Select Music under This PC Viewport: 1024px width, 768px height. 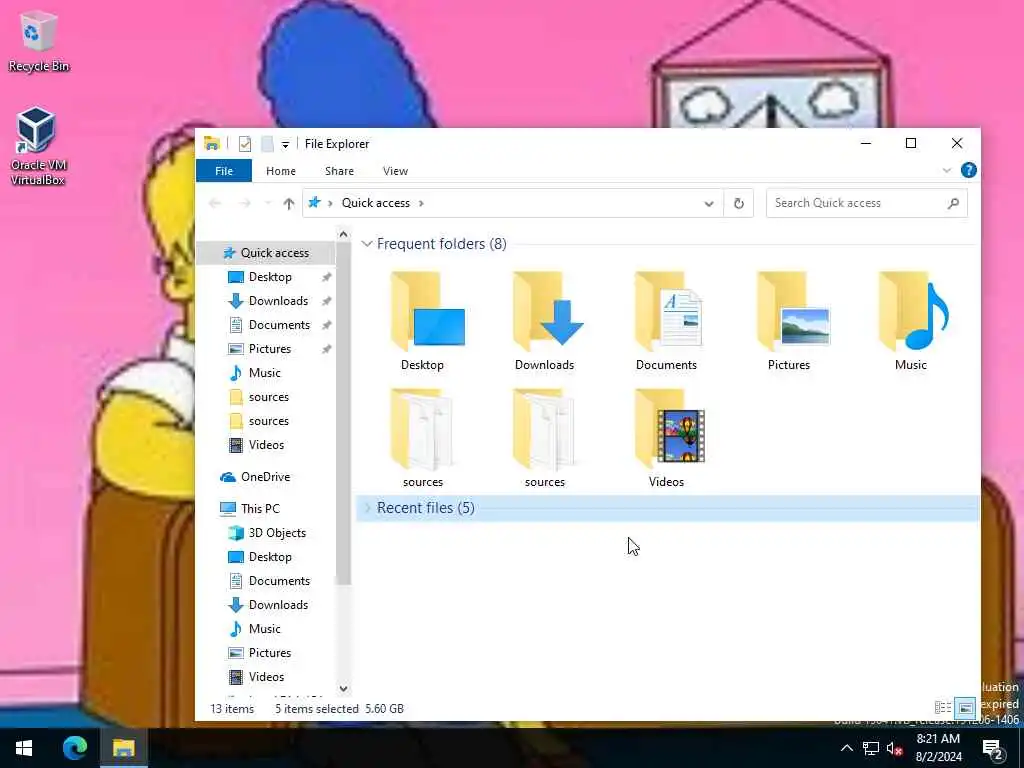tap(266, 629)
